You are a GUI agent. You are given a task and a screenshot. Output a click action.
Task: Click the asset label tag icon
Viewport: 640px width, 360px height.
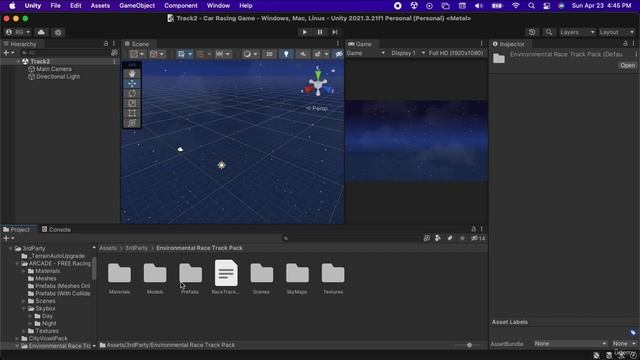point(633,333)
